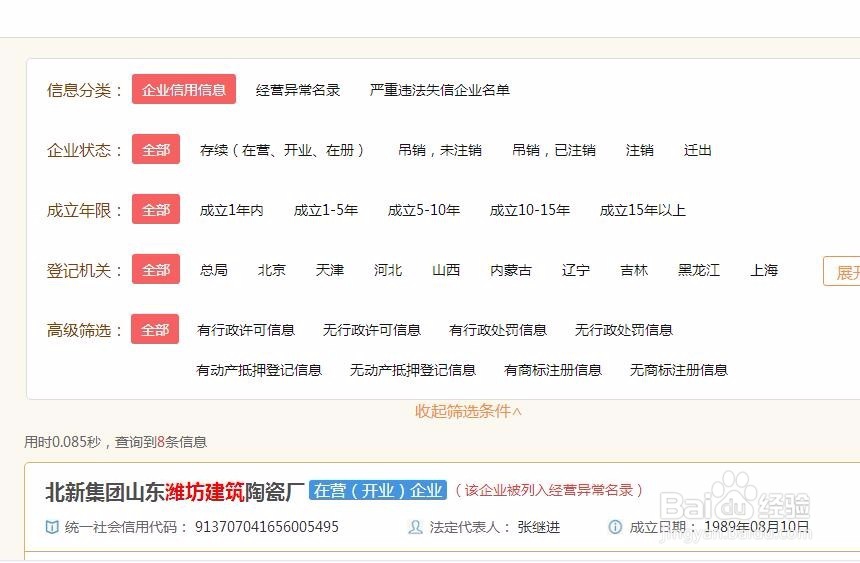Click the query result count text 查询到8条信息

point(161,442)
